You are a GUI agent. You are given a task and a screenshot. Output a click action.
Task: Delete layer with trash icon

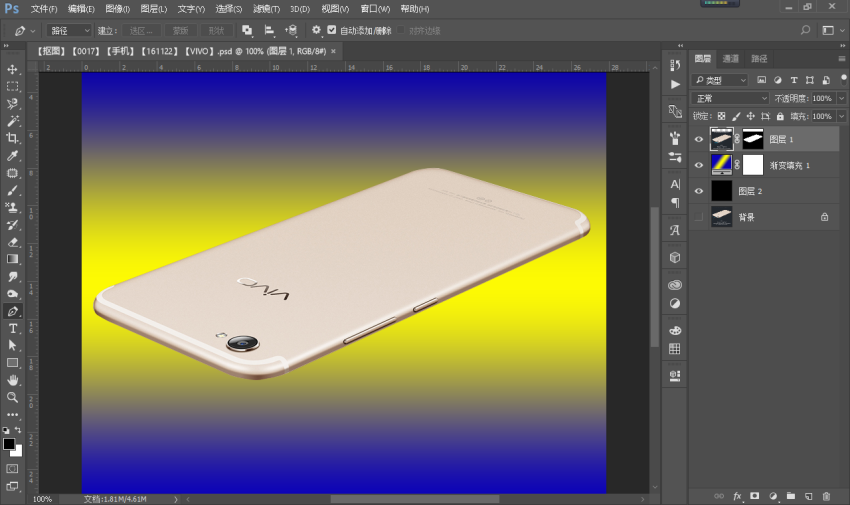coord(826,496)
